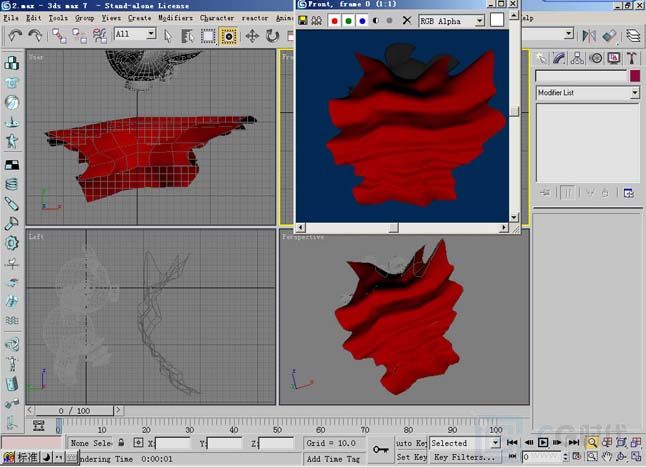Click the object name field in Modify panel
Screen dimensions: 646x468
click(x=581, y=76)
